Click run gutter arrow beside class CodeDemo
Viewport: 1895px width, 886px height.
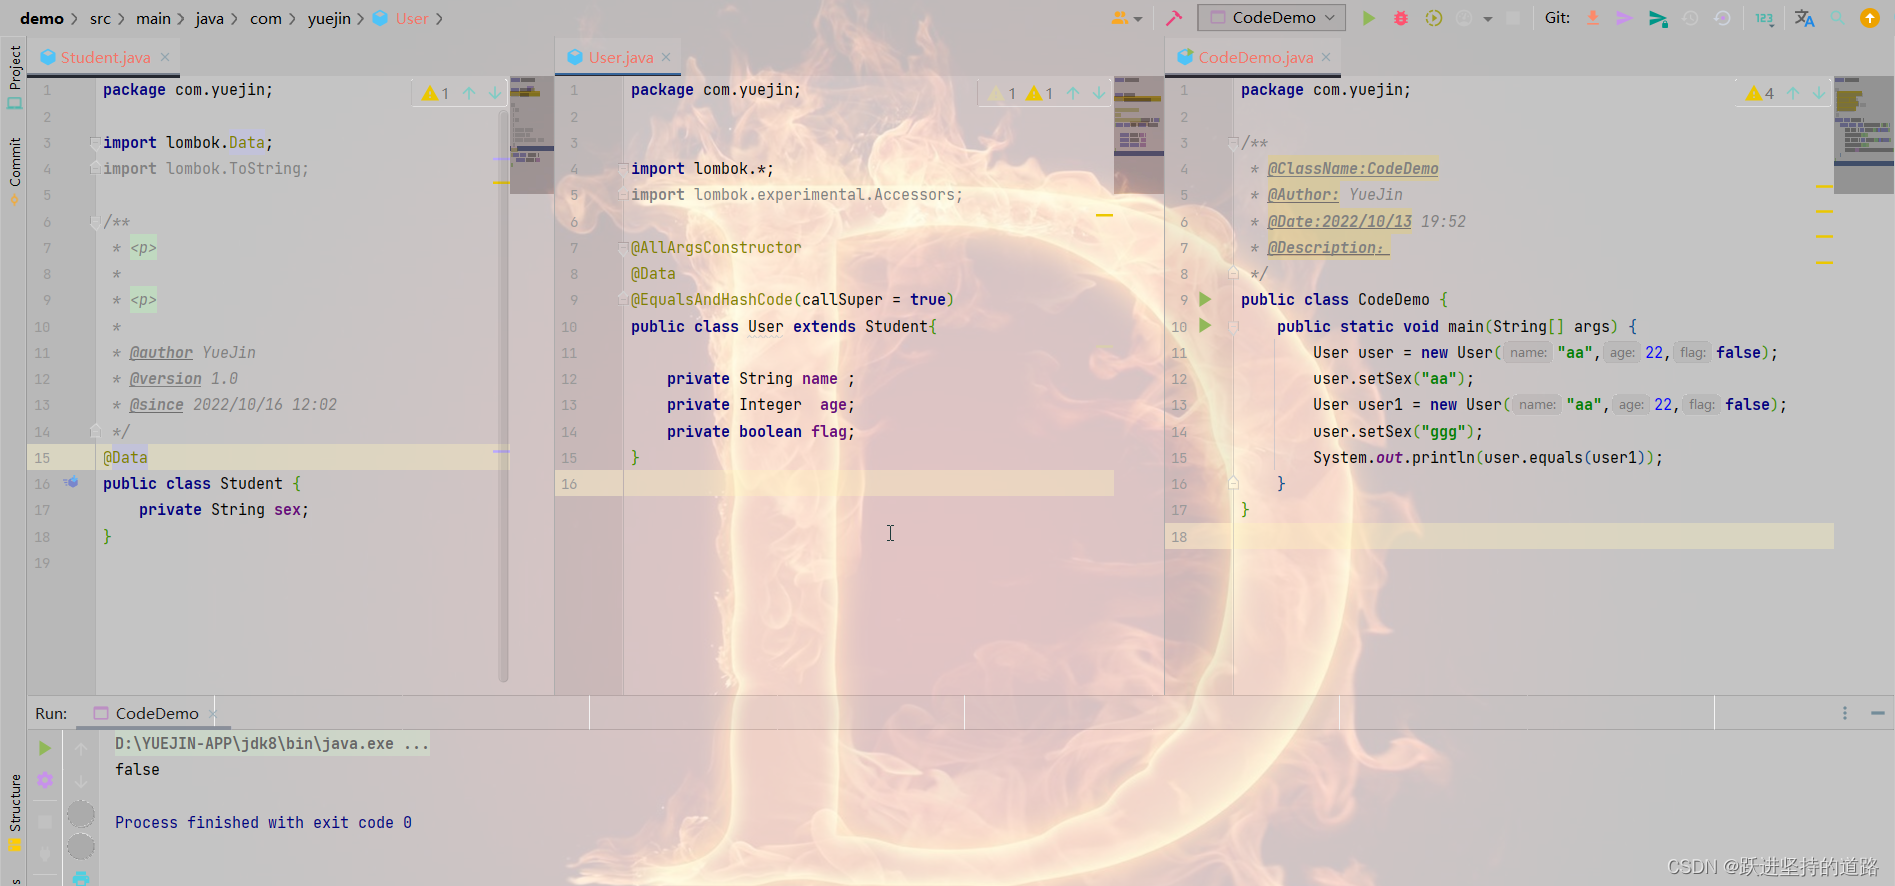pyautogui.click(x=1205, y=299)
